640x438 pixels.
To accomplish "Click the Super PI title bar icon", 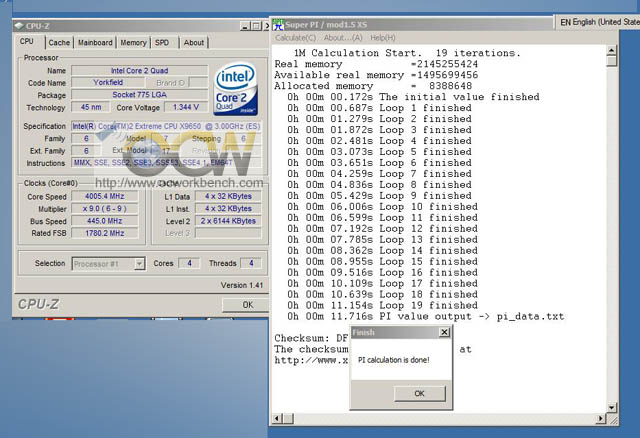I will pos(278,24).
